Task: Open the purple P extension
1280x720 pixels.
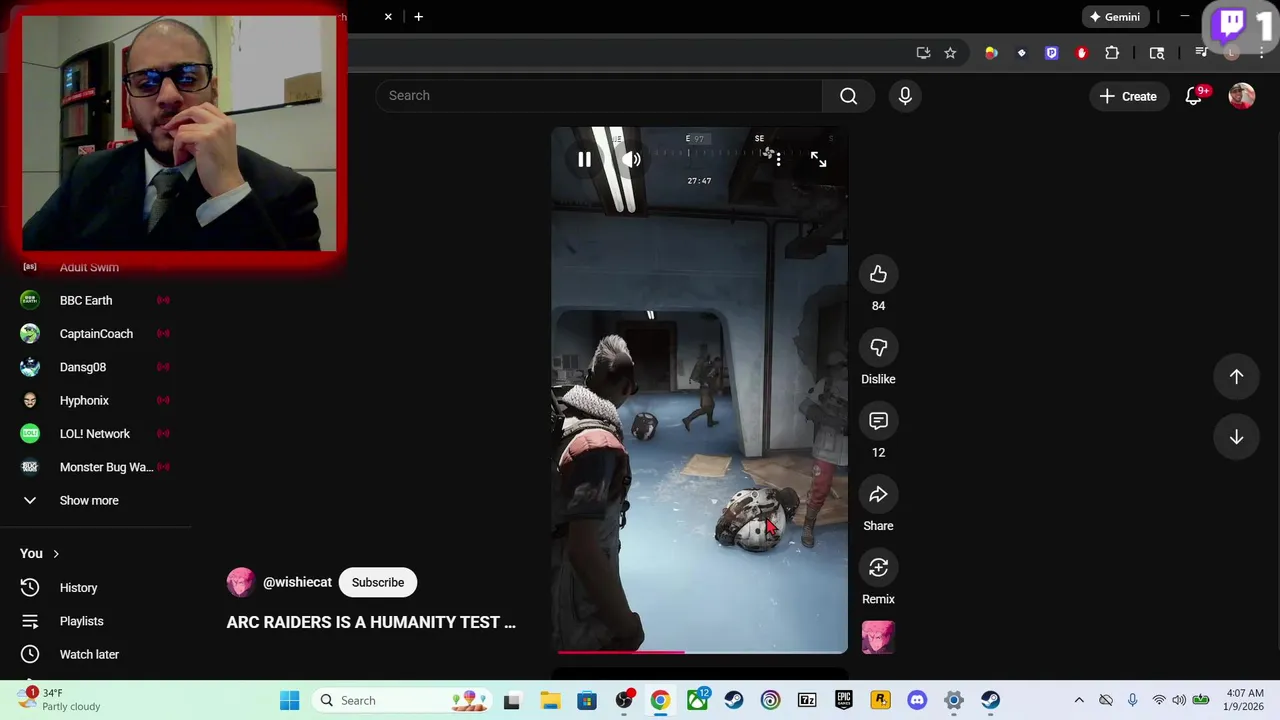Action: pyautogui.click(x=1051, y=53)
